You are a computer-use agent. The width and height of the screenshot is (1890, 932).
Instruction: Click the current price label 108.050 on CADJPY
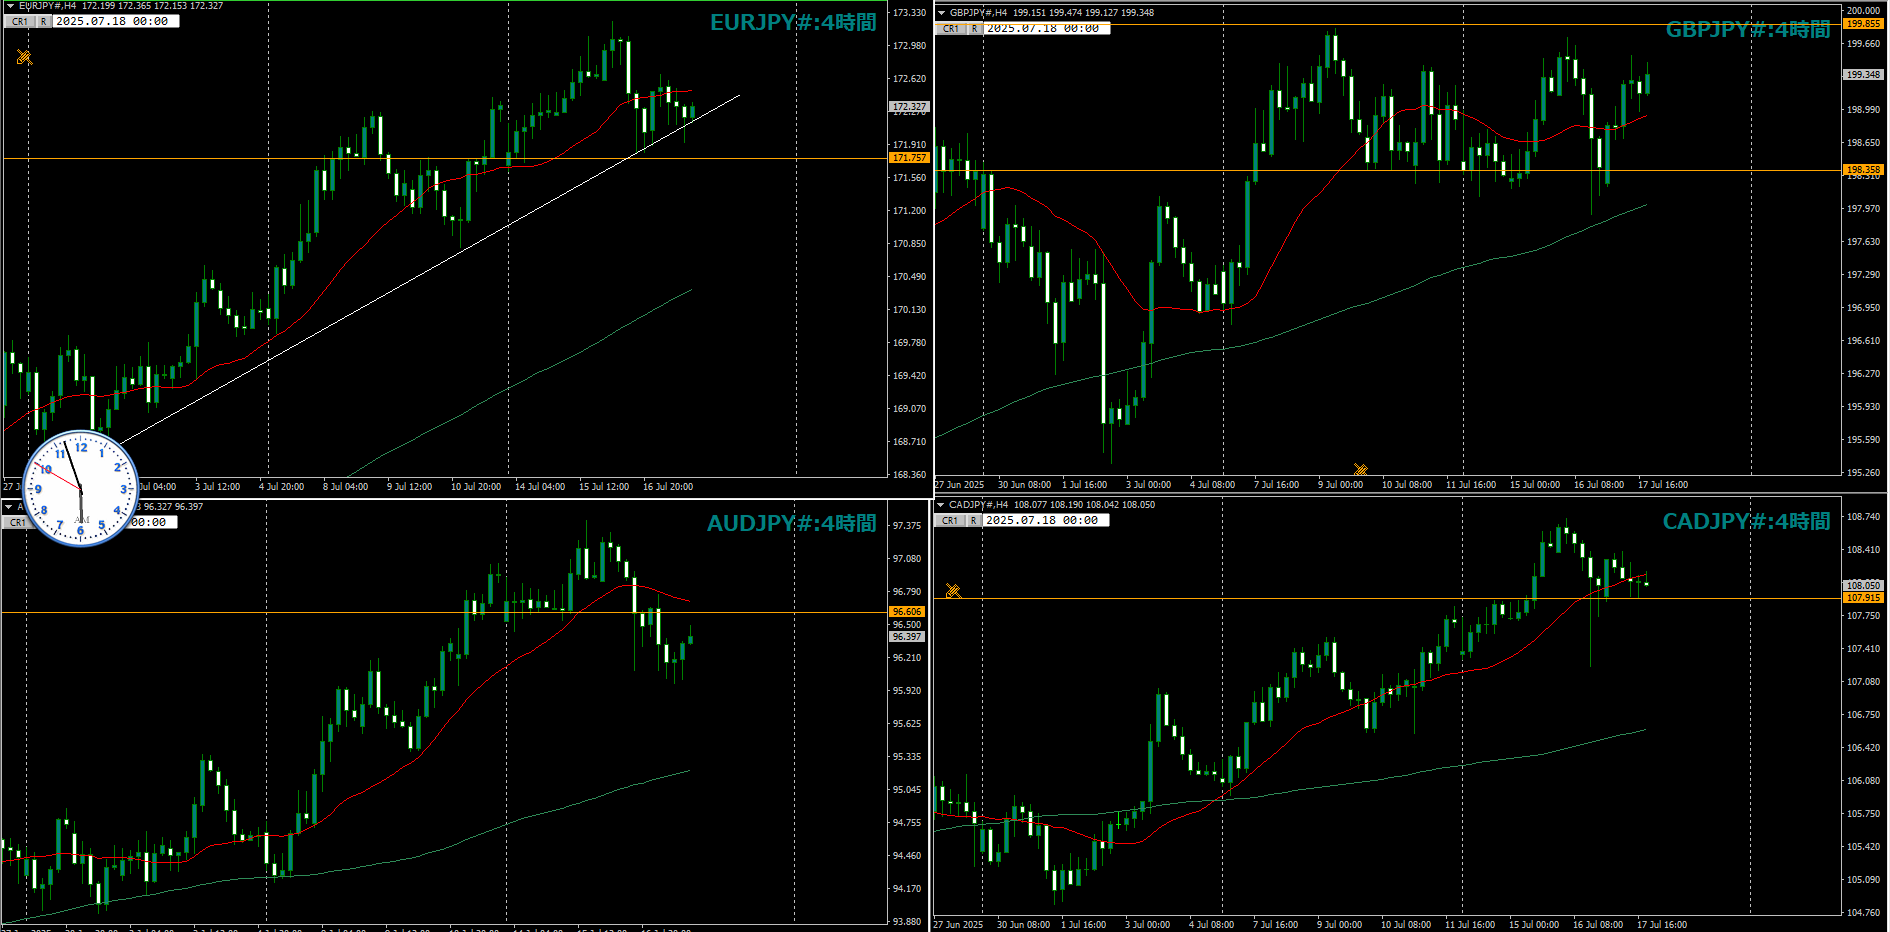[x=1863, y=585]
